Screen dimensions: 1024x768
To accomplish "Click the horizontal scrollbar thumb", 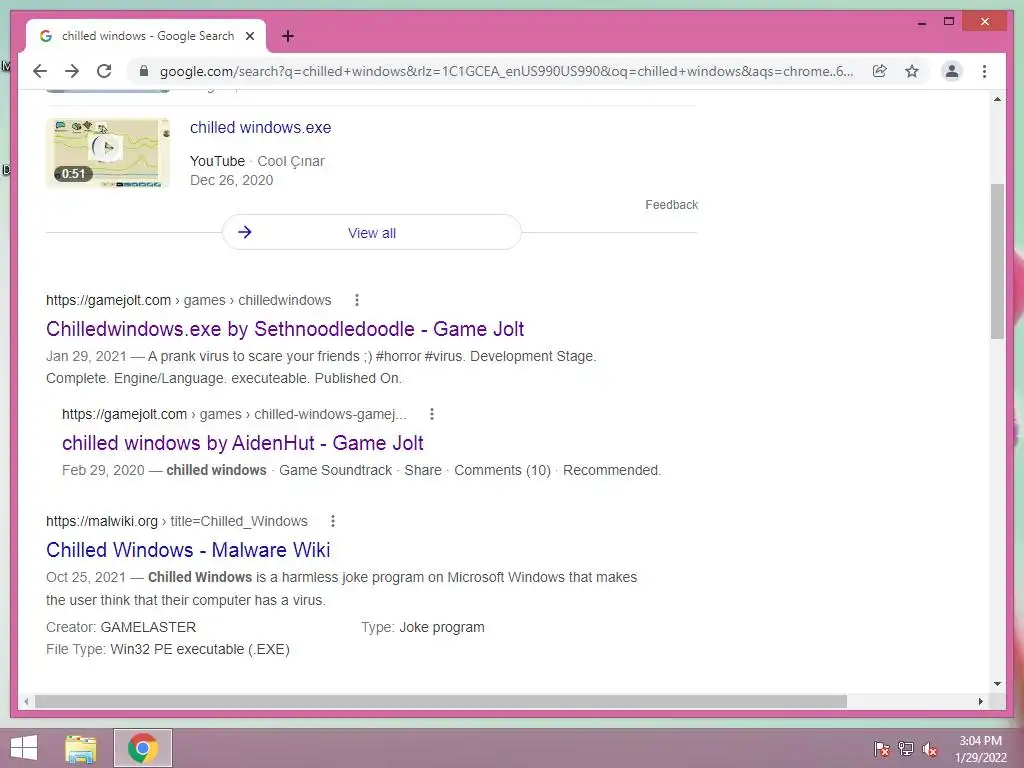I will 441,701.
